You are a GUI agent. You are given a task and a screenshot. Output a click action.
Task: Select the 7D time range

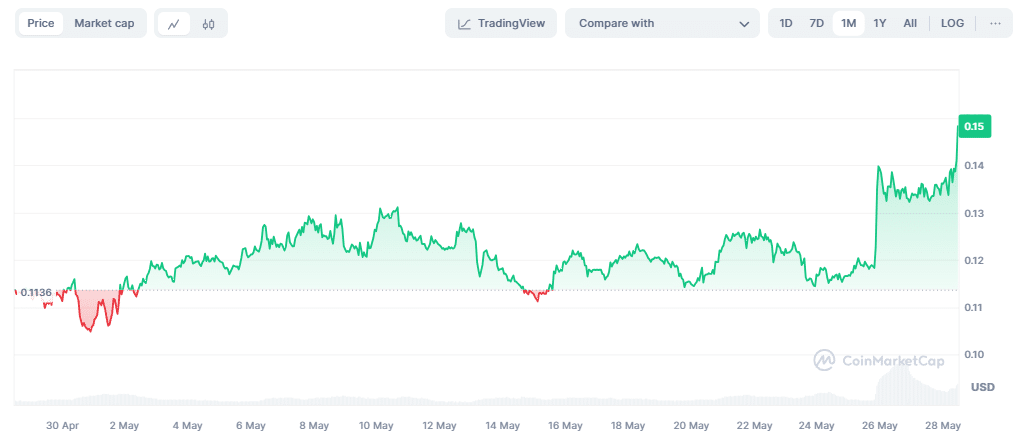coord(816,23)
